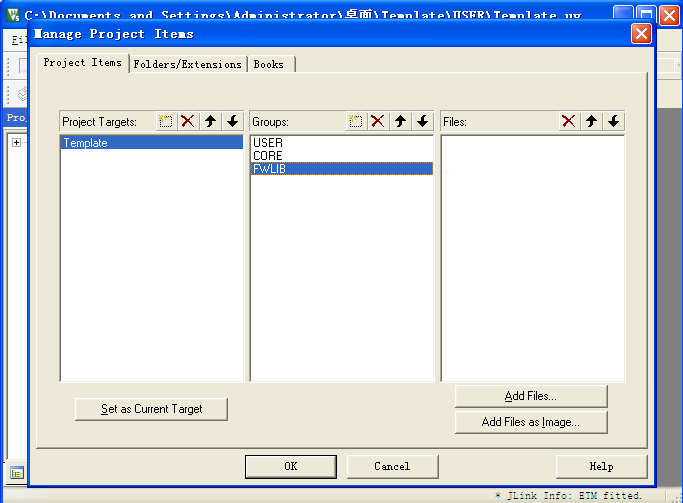Viewport: 683px width, 503px height.
Task: Select the Template target
Action: [x=152, y=142]
